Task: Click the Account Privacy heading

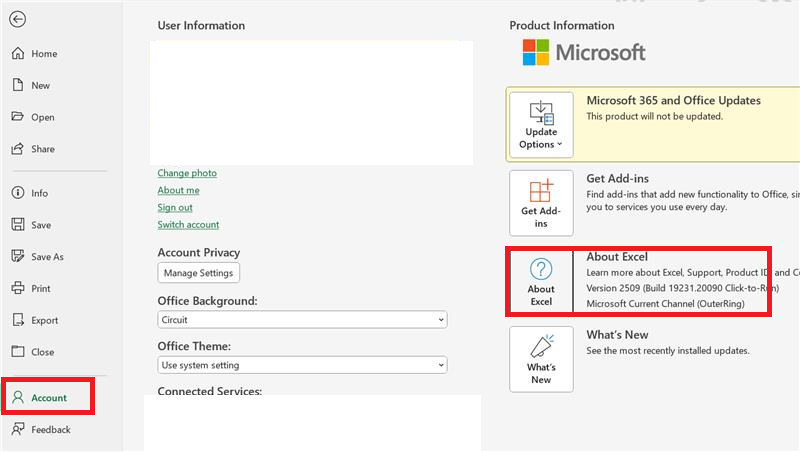Action: click(198, 253)
